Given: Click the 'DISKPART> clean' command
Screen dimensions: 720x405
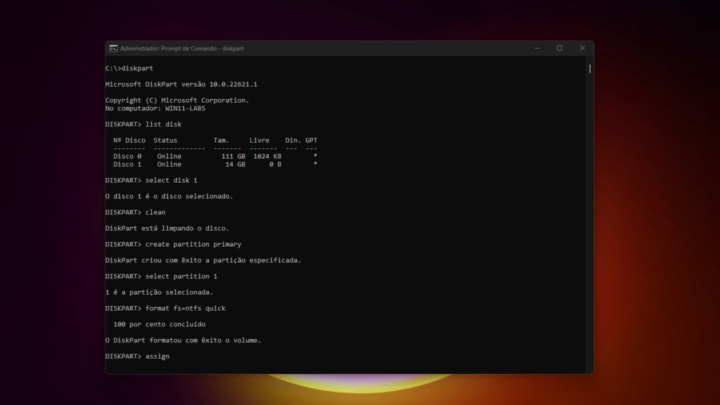Looking at the screenshot, I should click(135, 213).
